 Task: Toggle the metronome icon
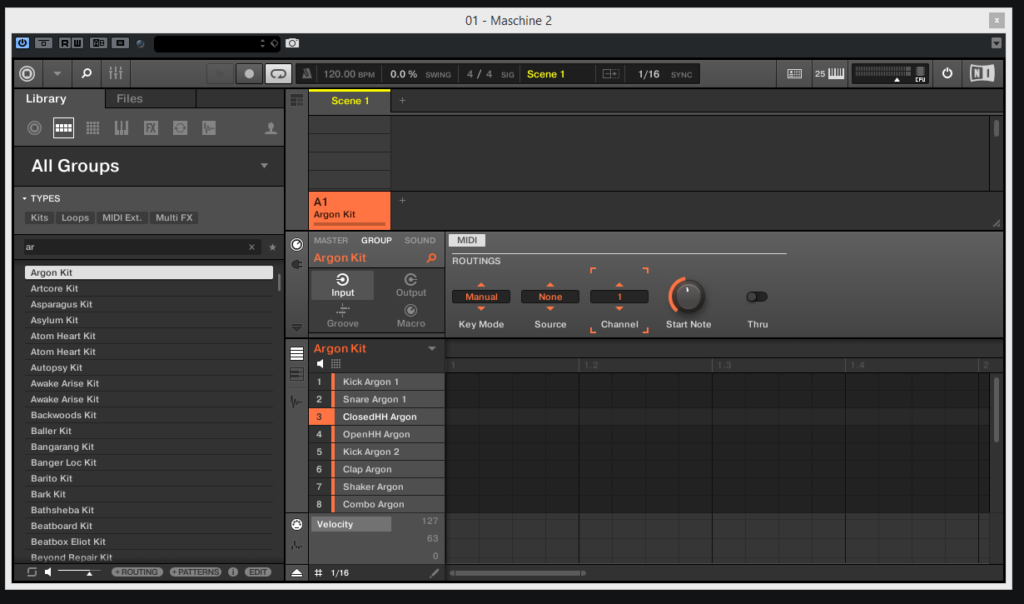(306, 74)
